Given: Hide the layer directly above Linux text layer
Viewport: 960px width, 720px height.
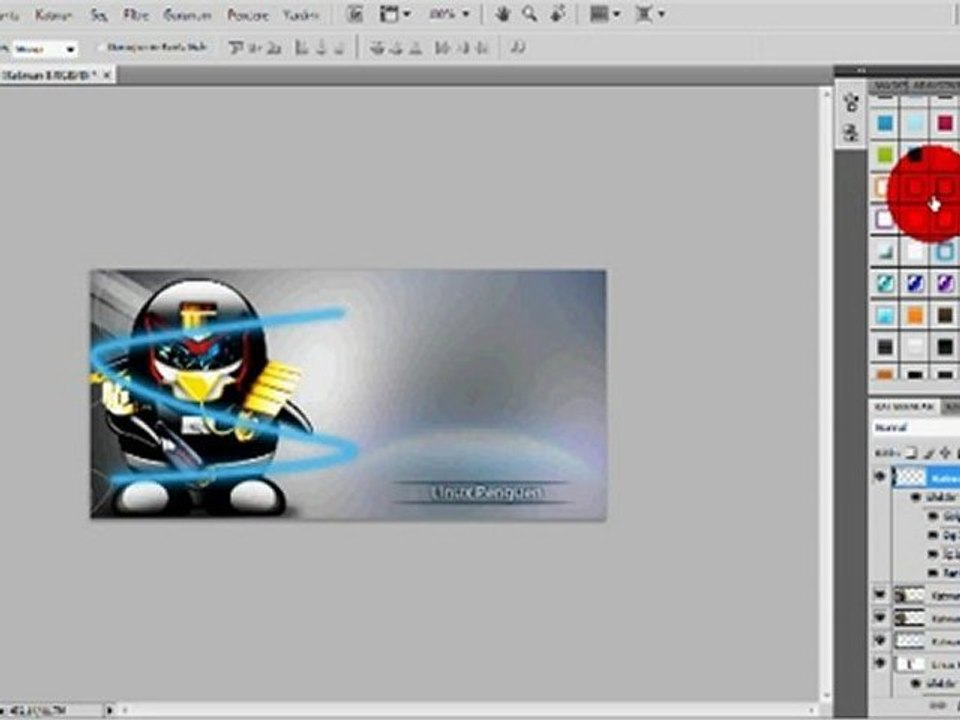Looking at the screenshot, I should coord(880,640).
